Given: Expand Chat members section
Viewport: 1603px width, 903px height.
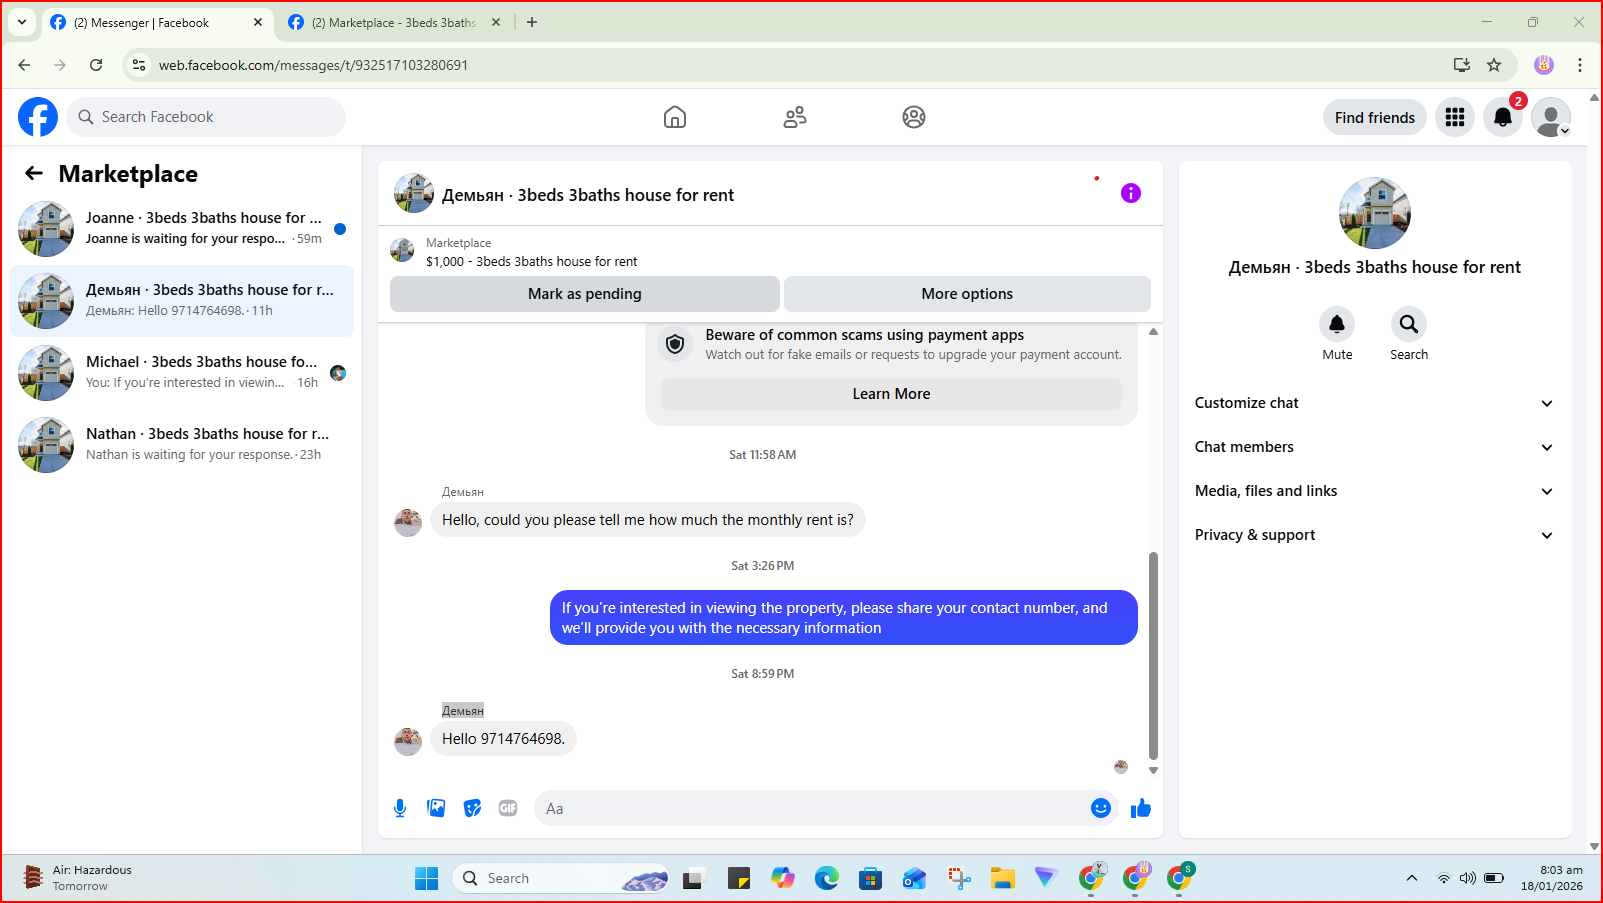Looking at the screenshot, I should point(1375,447).
